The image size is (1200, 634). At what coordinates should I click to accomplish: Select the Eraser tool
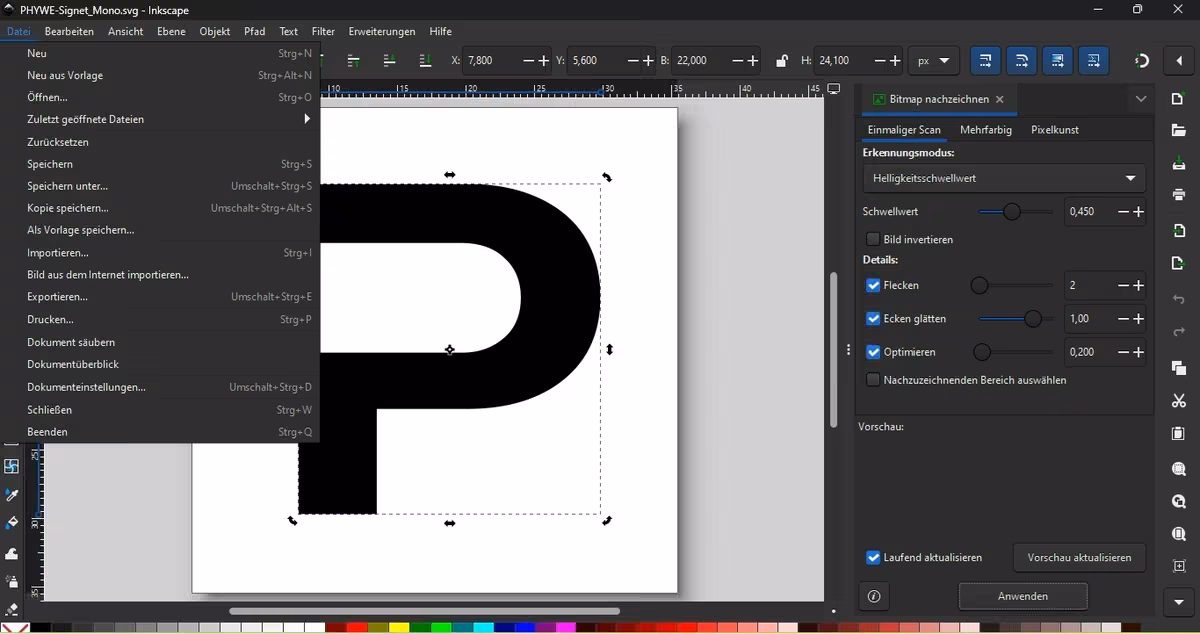pos(12,608)
